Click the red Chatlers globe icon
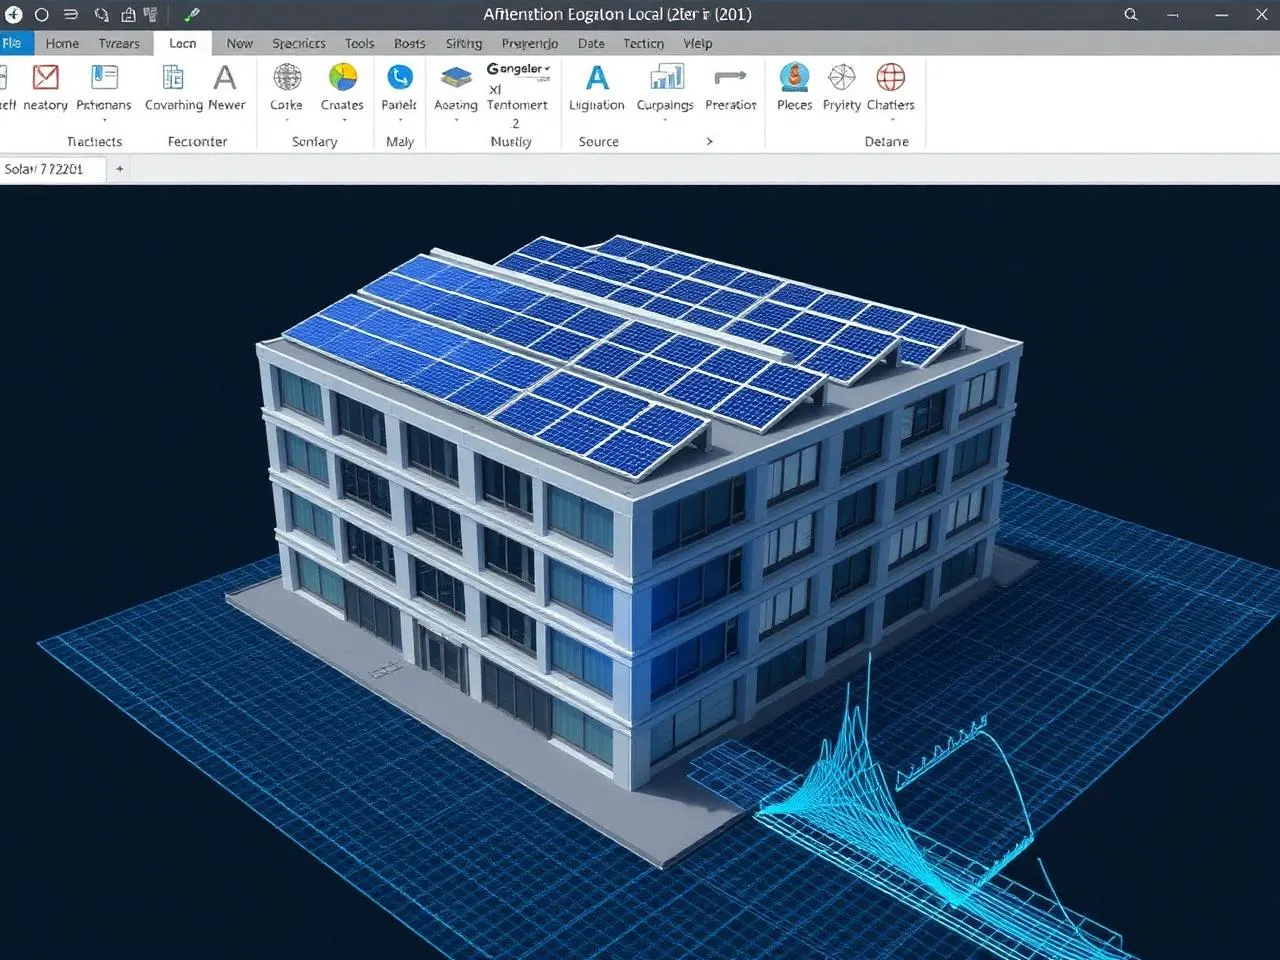Viewport: 1280px width, 960px height. pyautogui.click(x=891, y=77)
